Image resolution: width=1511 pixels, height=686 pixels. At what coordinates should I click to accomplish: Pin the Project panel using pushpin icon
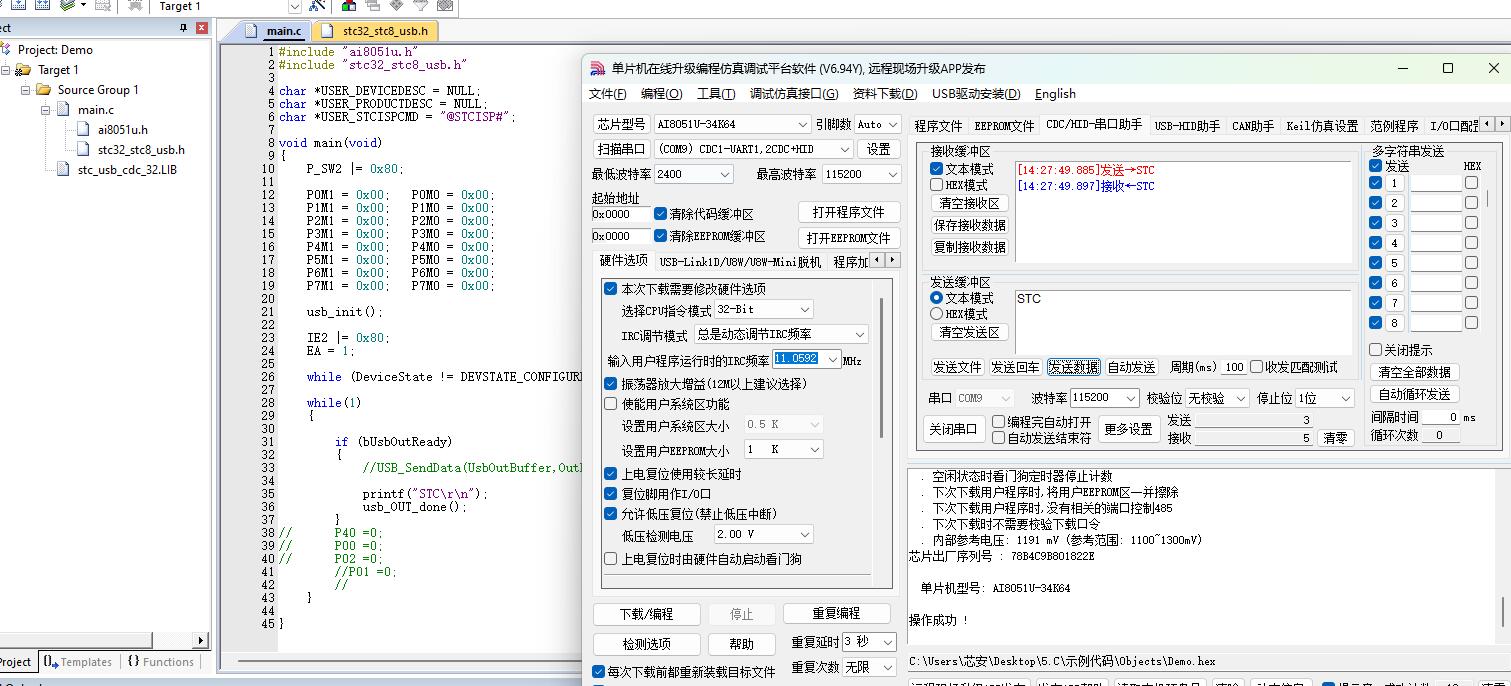183,28
